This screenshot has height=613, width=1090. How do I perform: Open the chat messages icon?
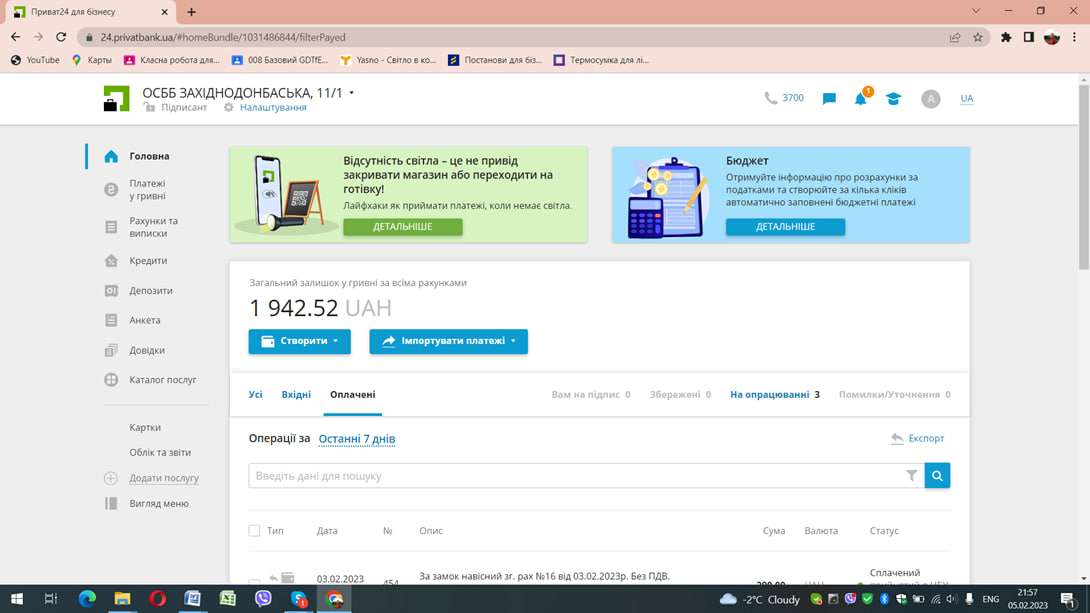(x=829, y=99)
